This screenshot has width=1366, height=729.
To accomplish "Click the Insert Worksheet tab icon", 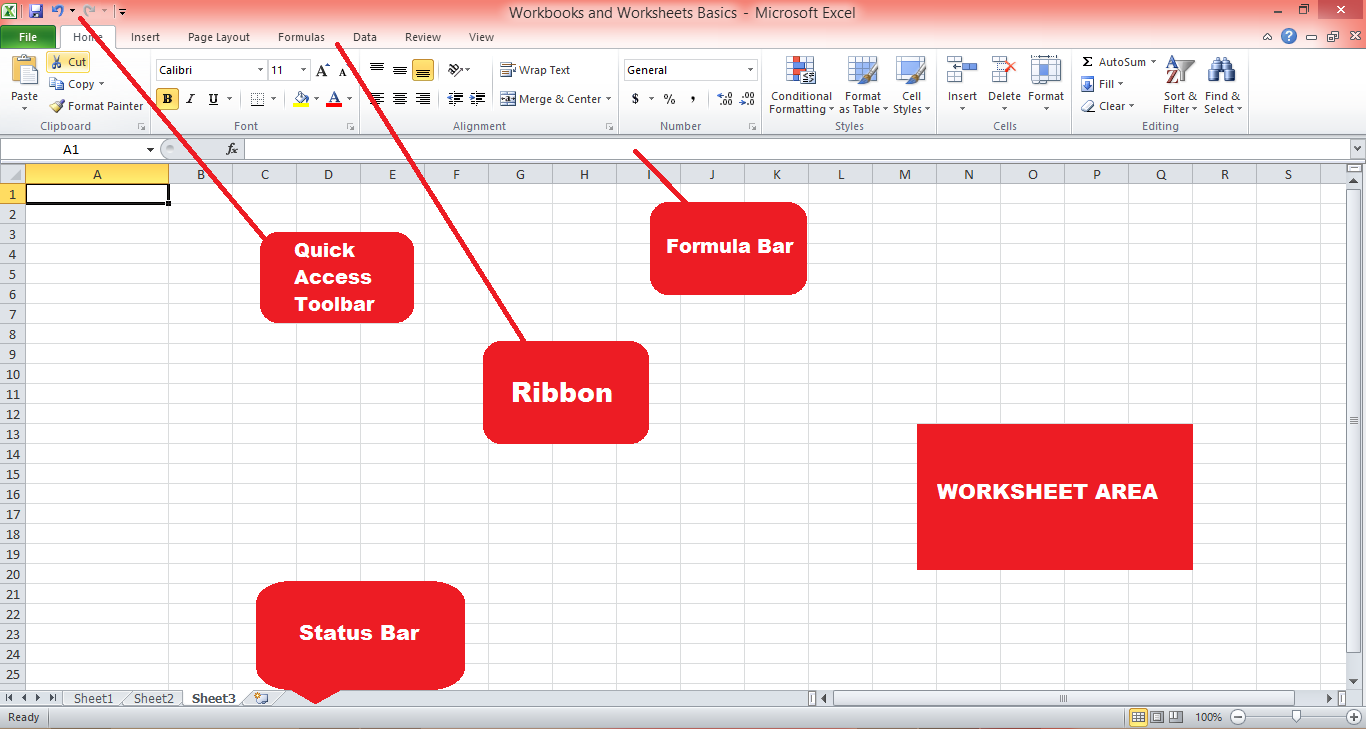I will 261,698.
